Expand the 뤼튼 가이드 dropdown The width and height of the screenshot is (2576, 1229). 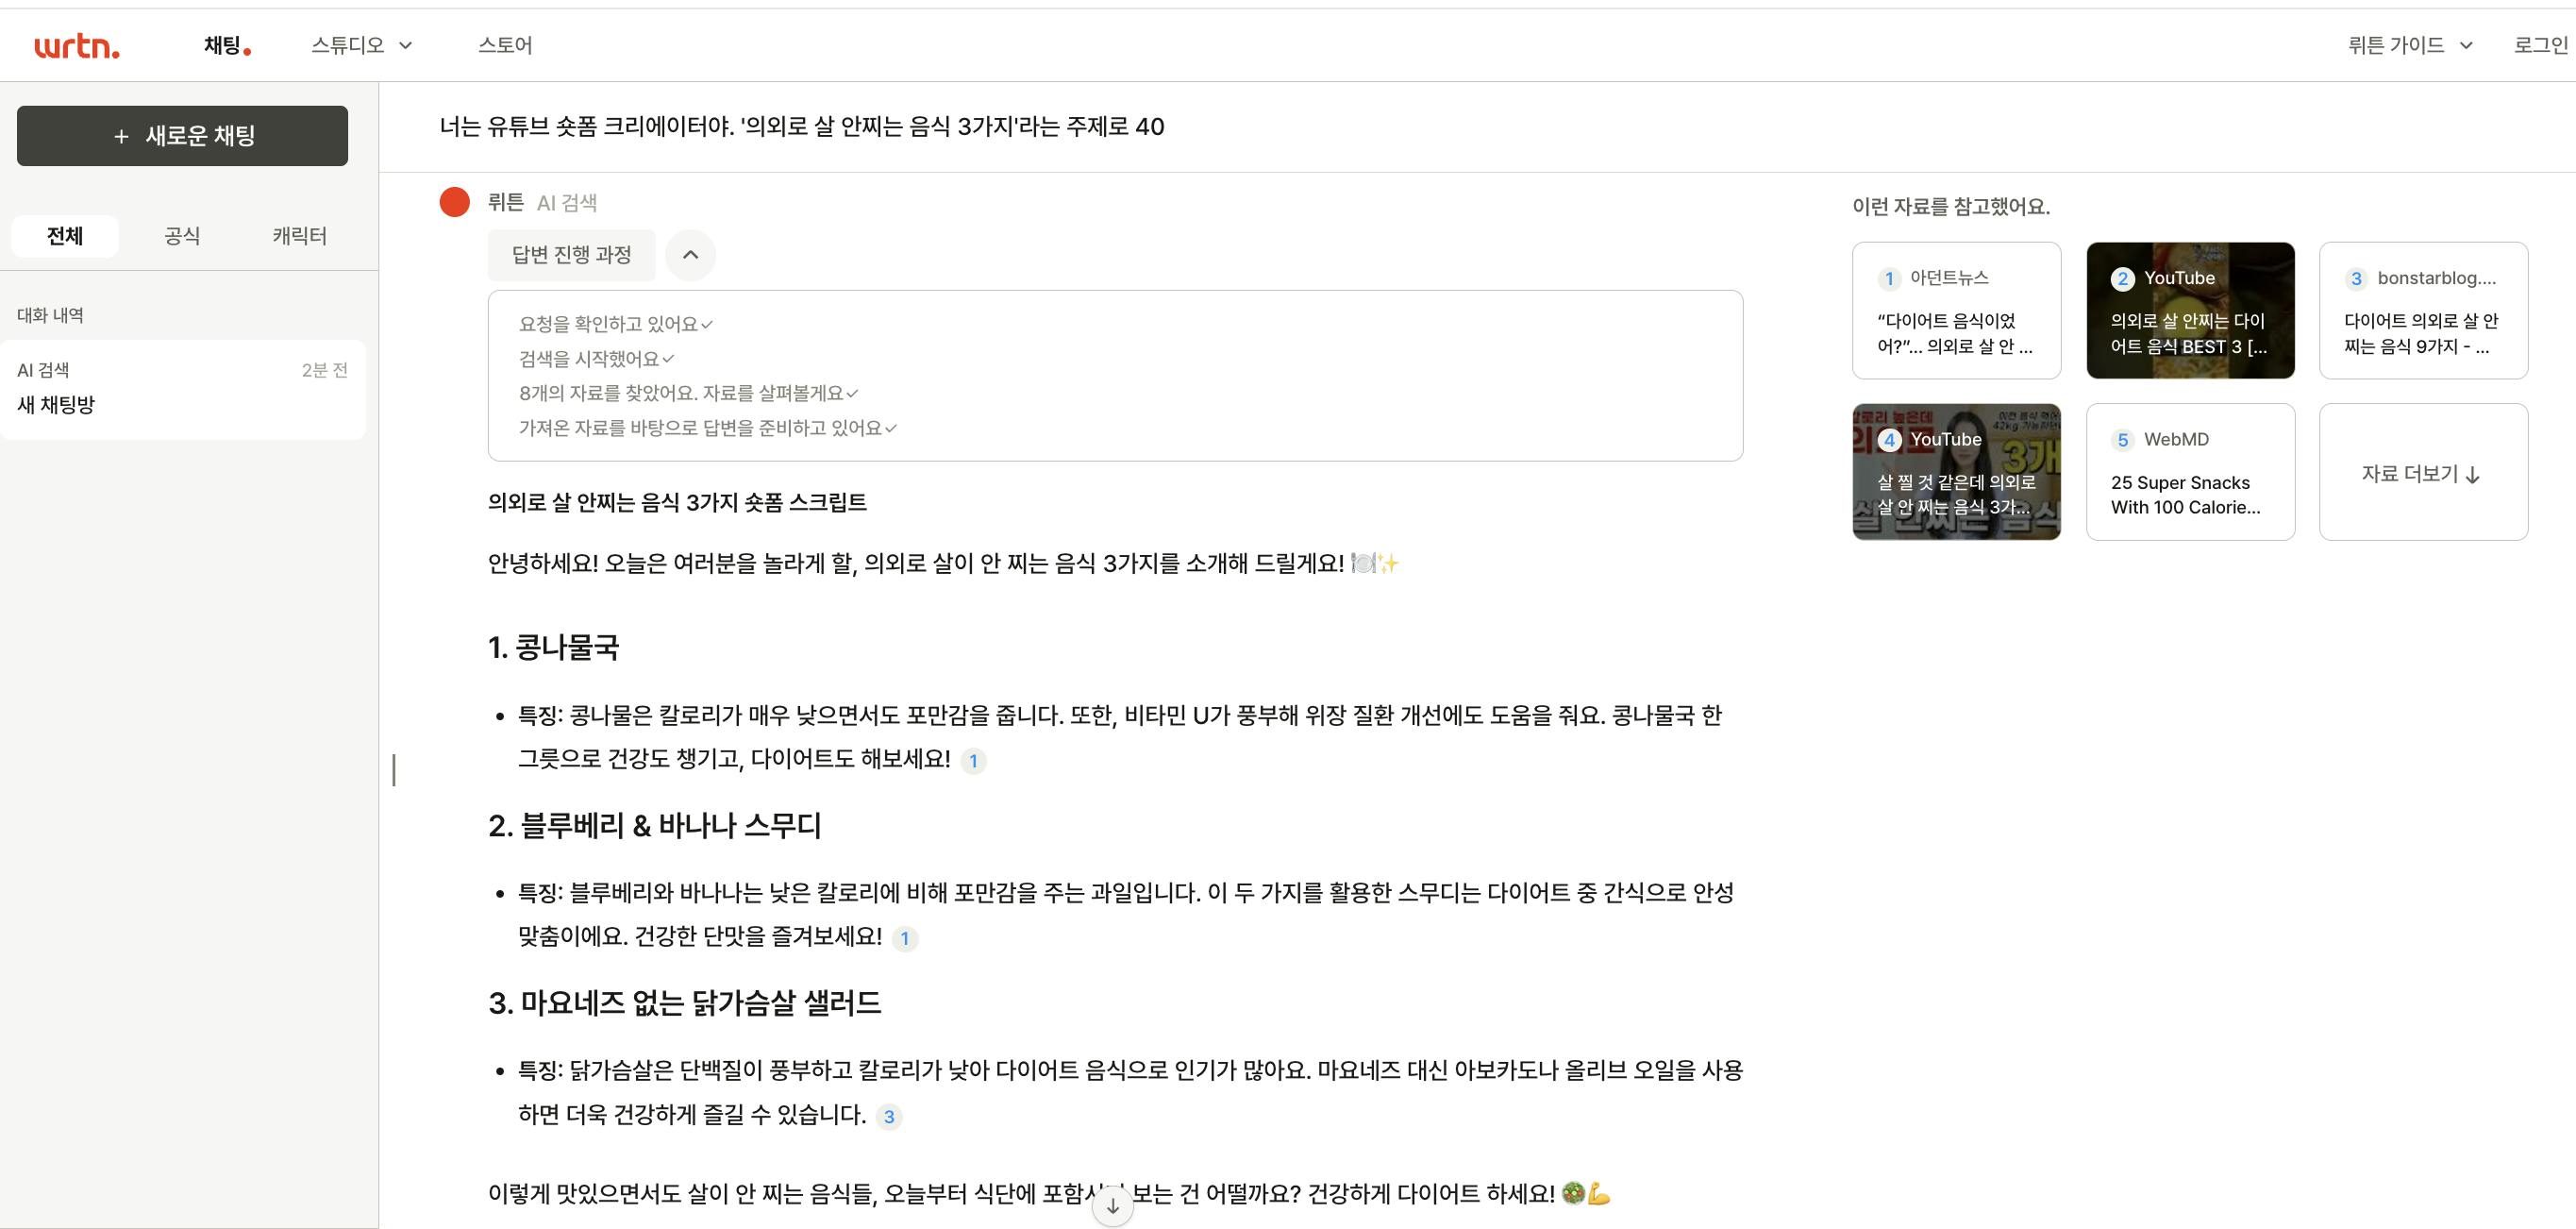2410,45
